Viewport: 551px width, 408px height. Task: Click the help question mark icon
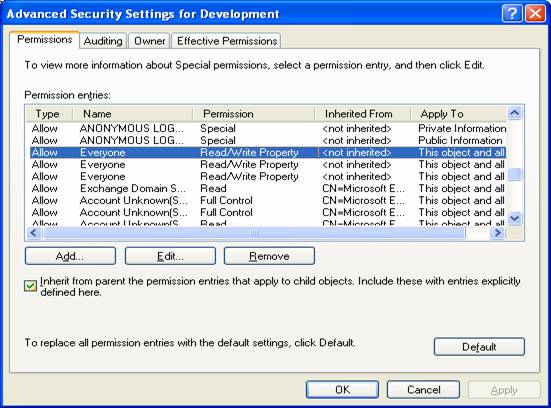pos(512,14)
